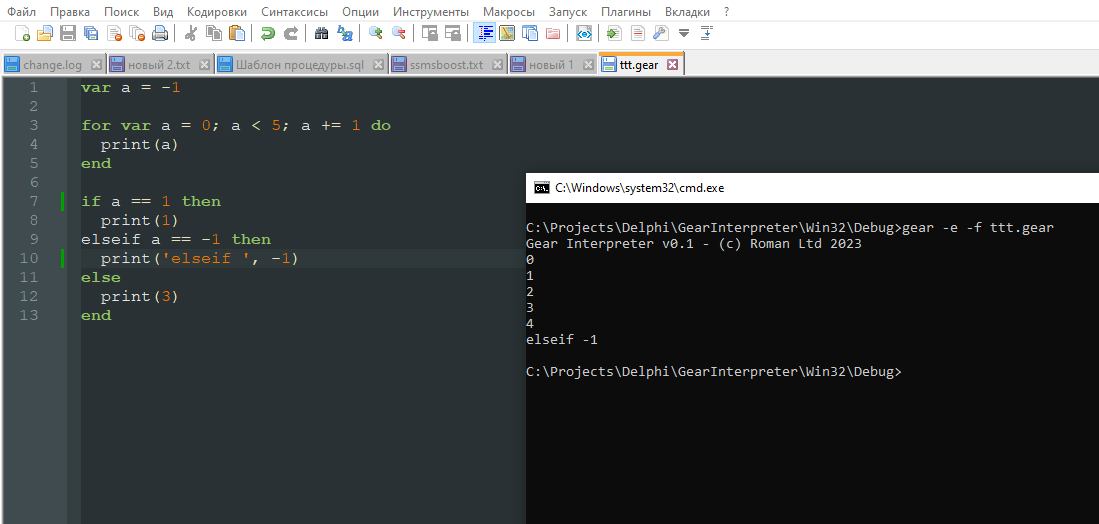Click the cmd.exe window title bar
The image size is (1099, 524).
tap(800, 187)
